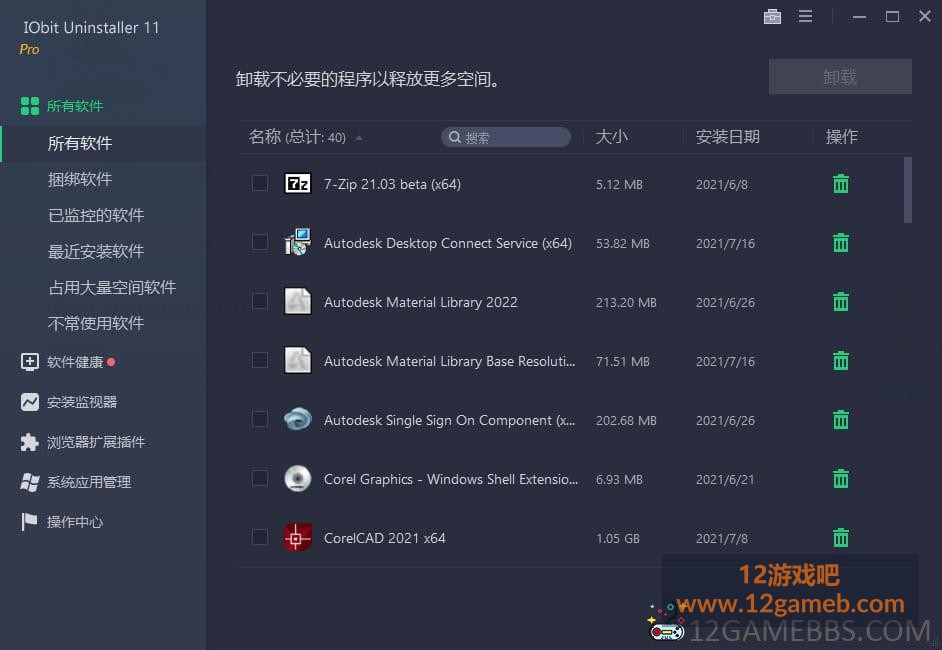Click the Autodesk Material Library 2022 file icon
This screenshot has width=942, height=650.
point(297,301)
